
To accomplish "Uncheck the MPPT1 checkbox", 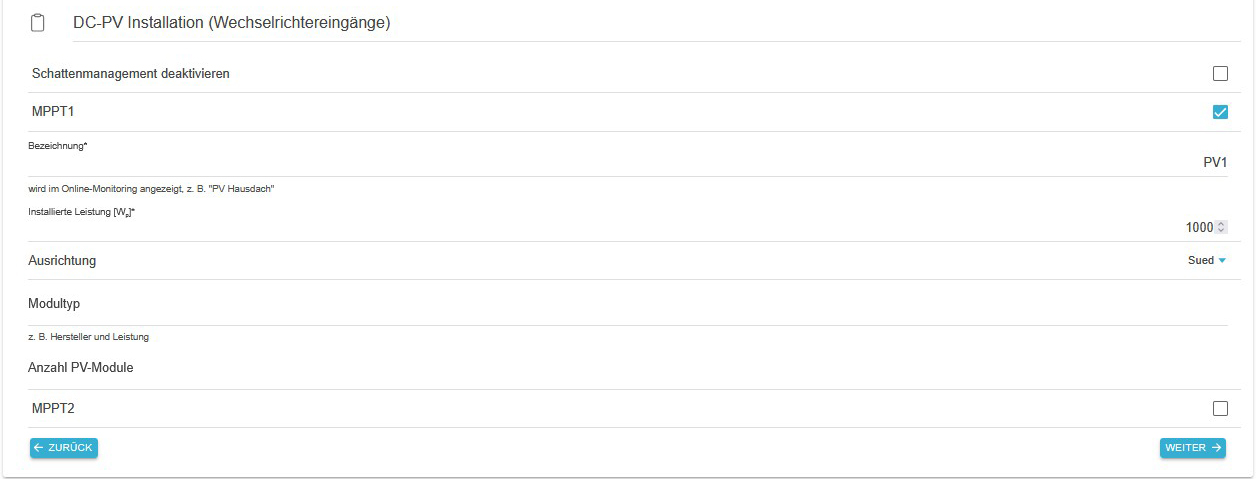I will click(x=1219, y=112).
